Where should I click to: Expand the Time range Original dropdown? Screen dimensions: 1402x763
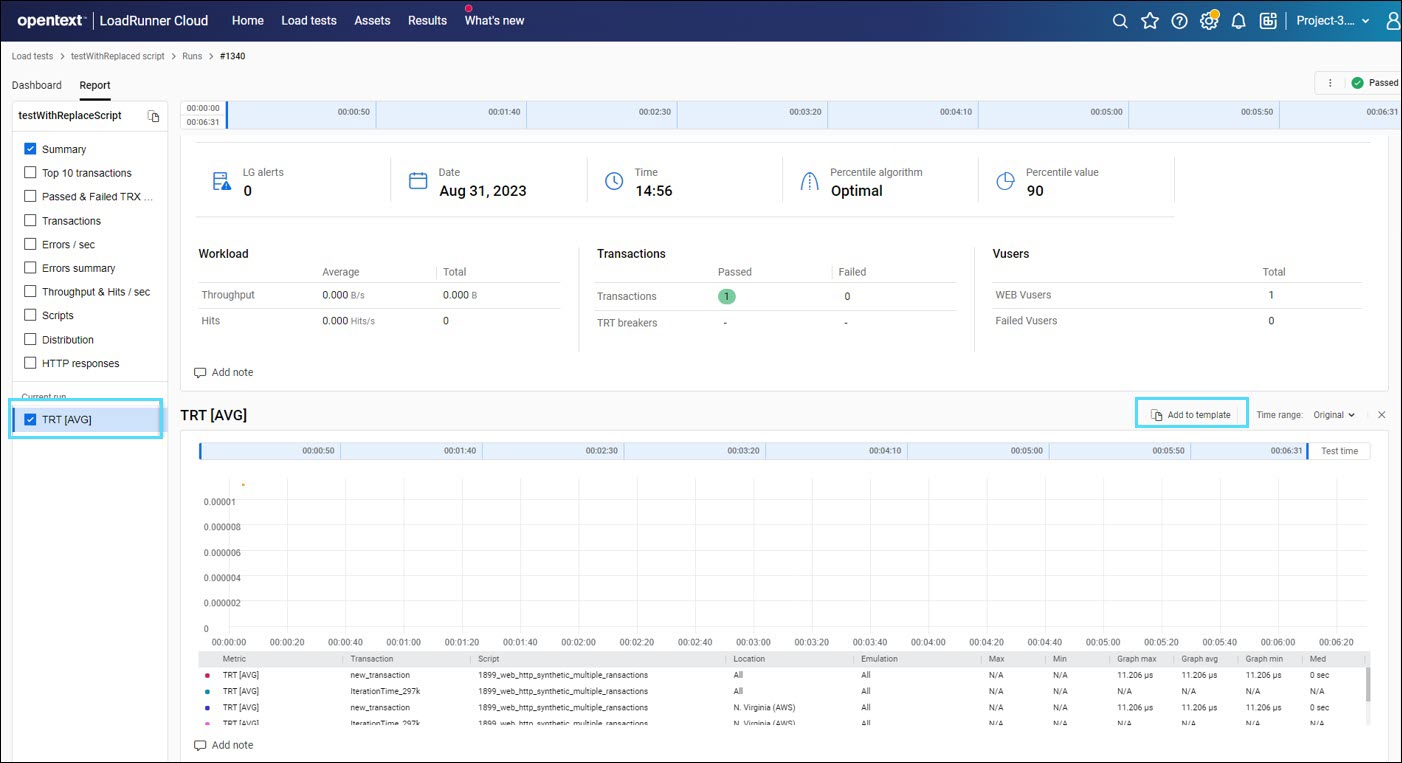[x=1334, y=415]
